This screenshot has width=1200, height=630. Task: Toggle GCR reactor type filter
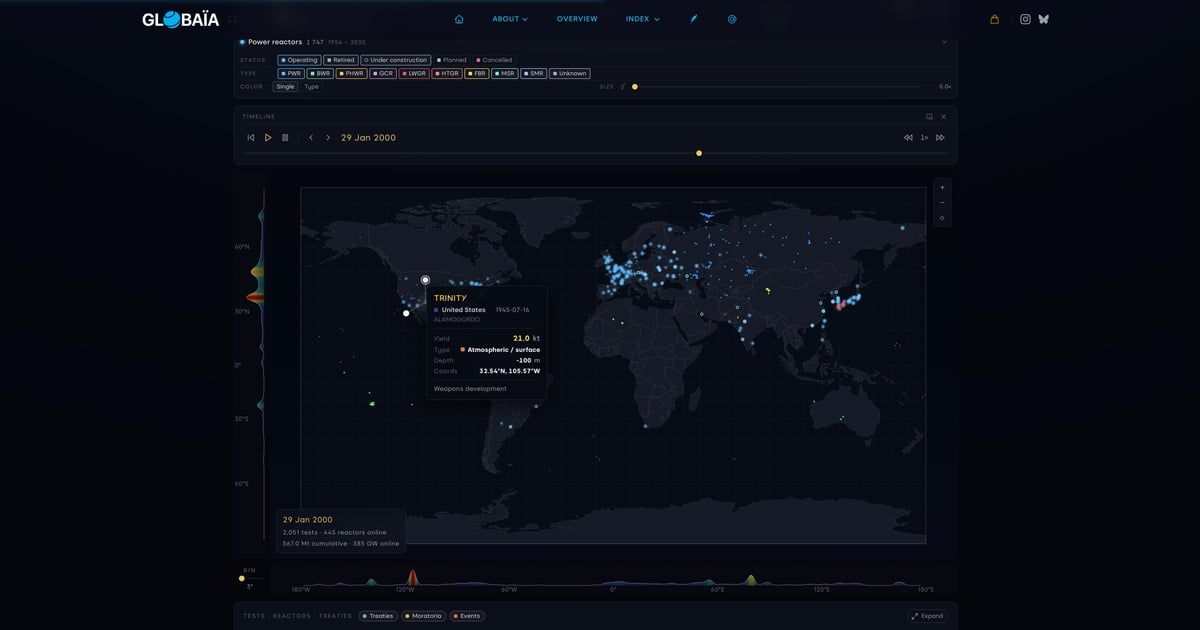tap(383, 73)
